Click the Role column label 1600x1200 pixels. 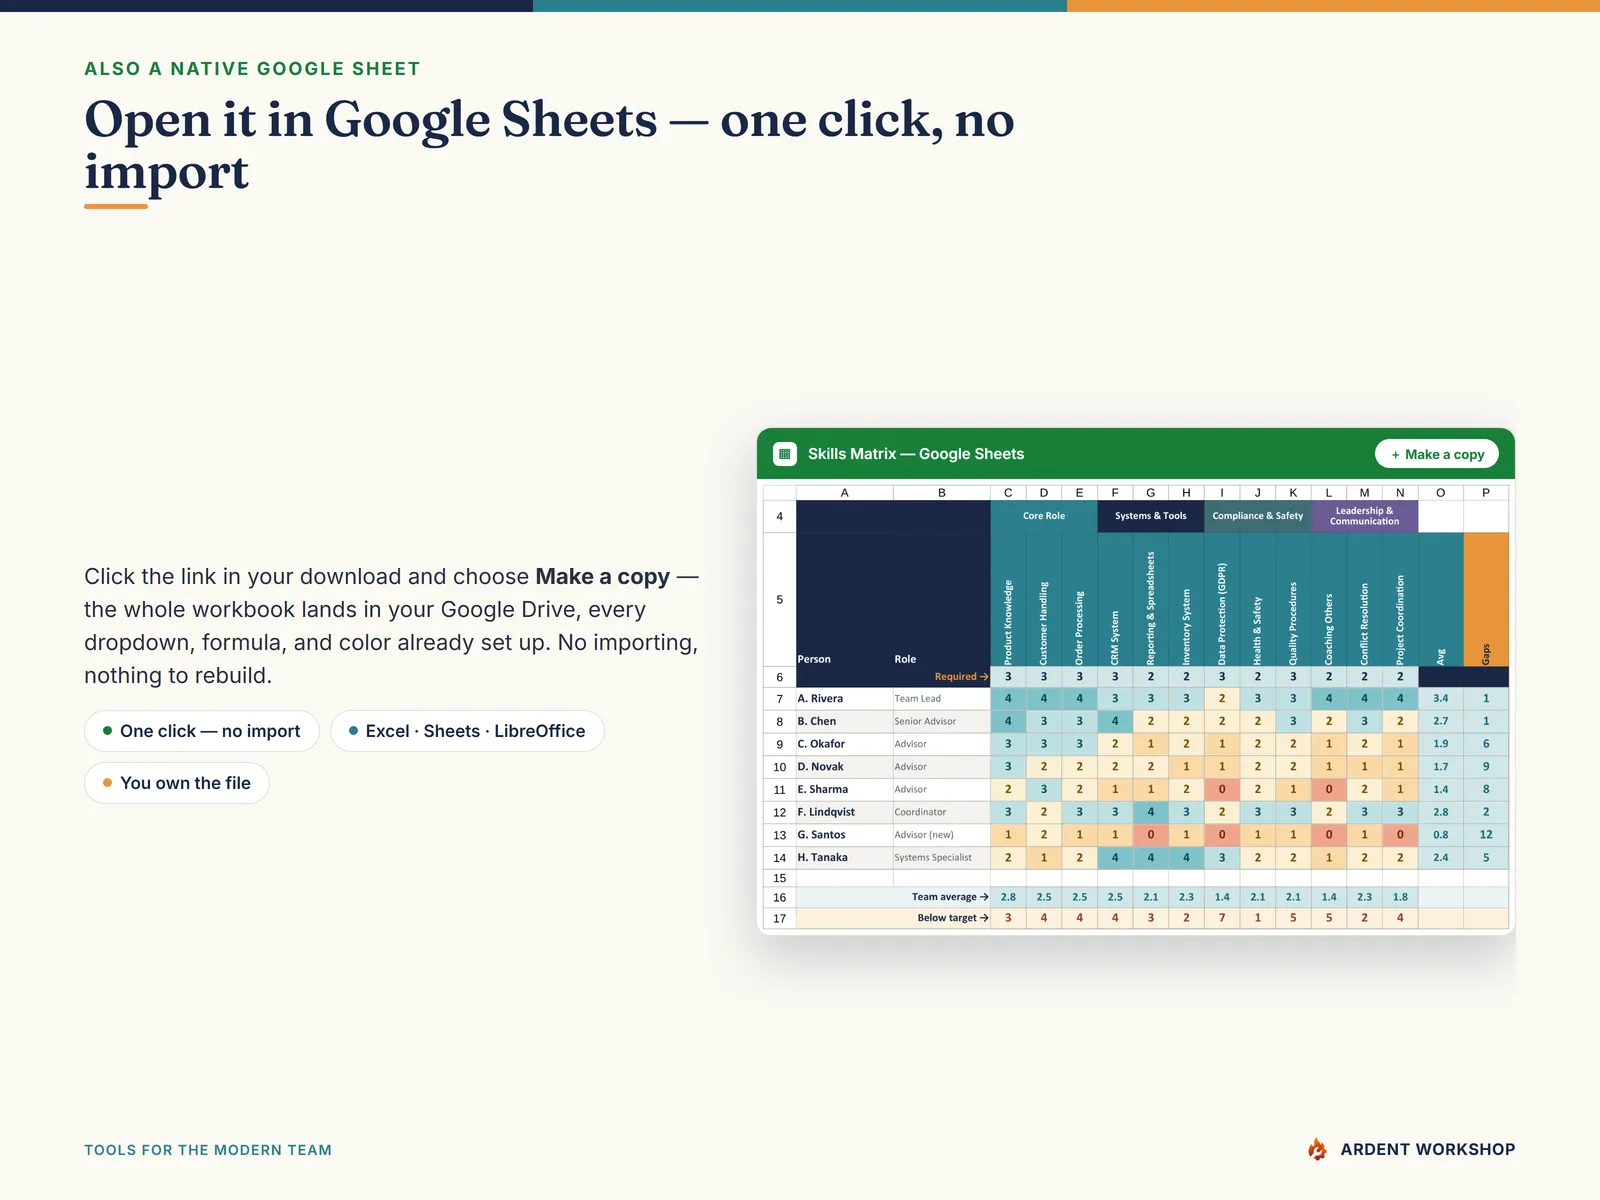(905, 659)
